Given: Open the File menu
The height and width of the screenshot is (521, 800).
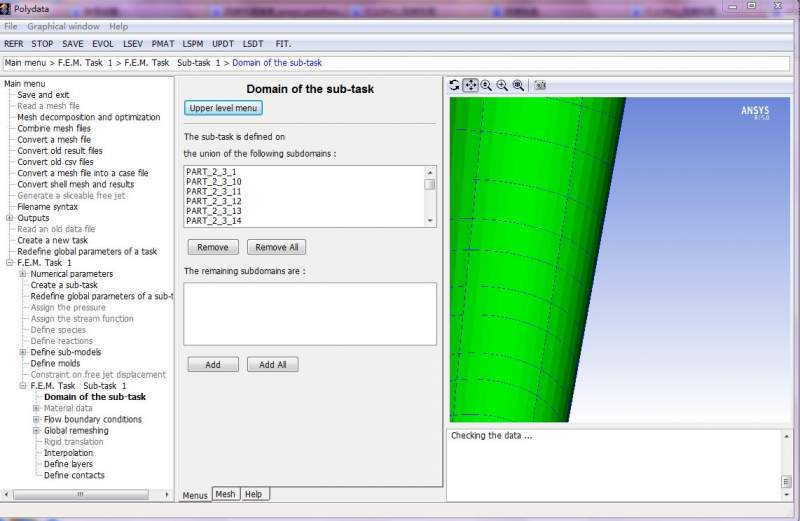Looking at the screenshot, I should 11,27.
